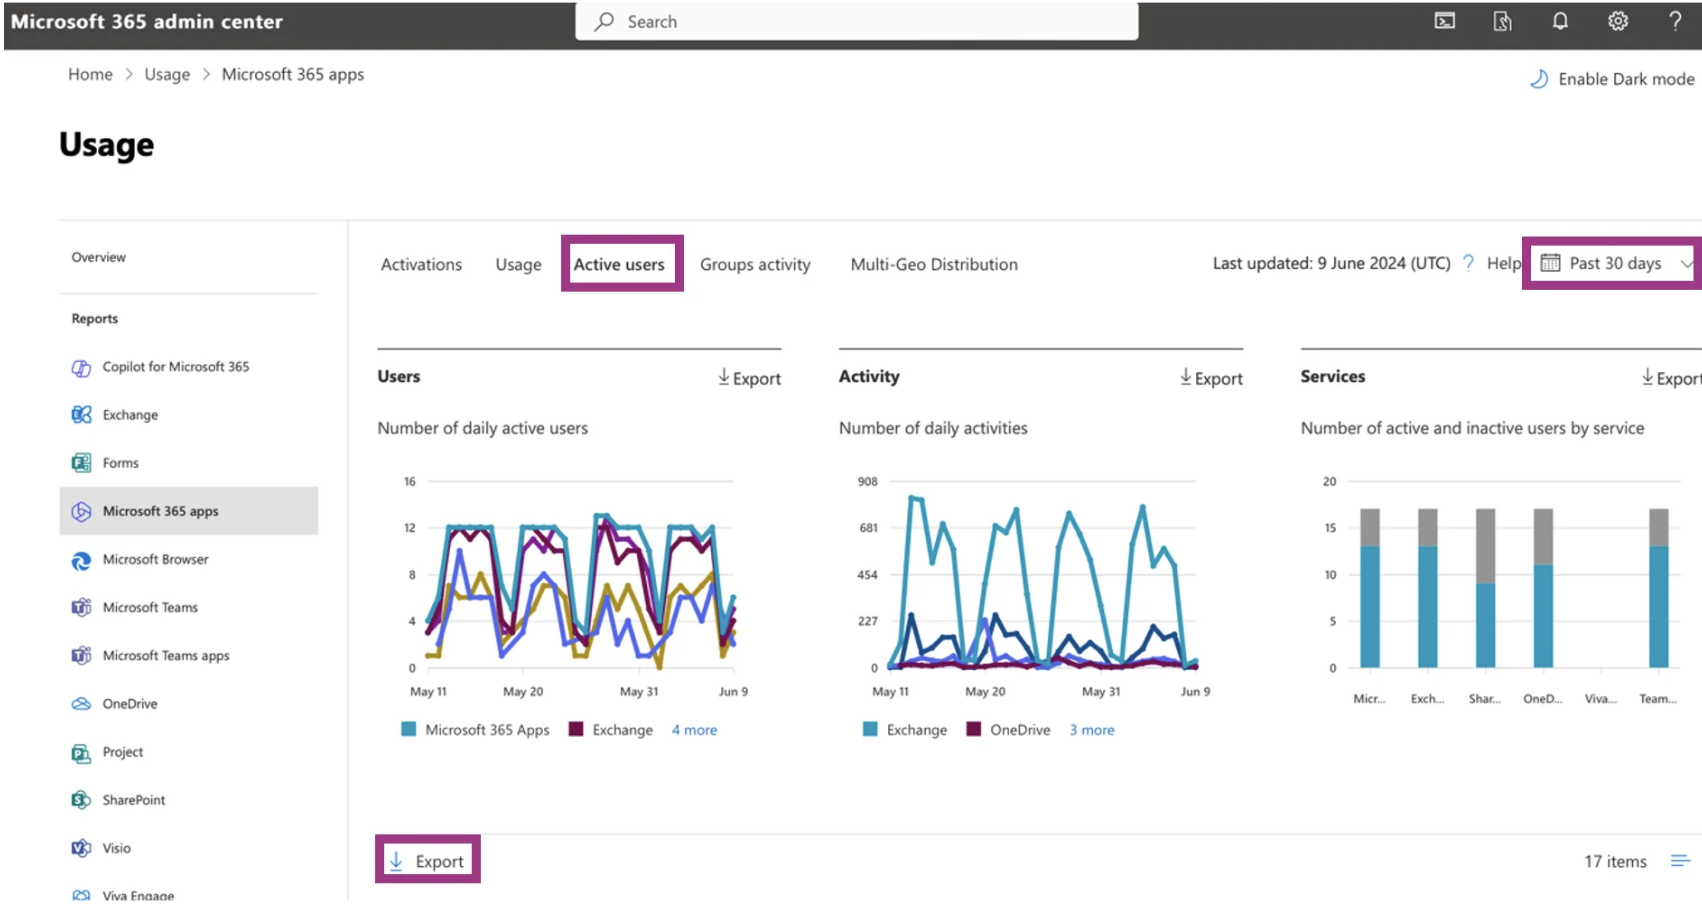Click in the Search box
The height and width of the screenshot is (918, 1702).
[x=857, y=21]
